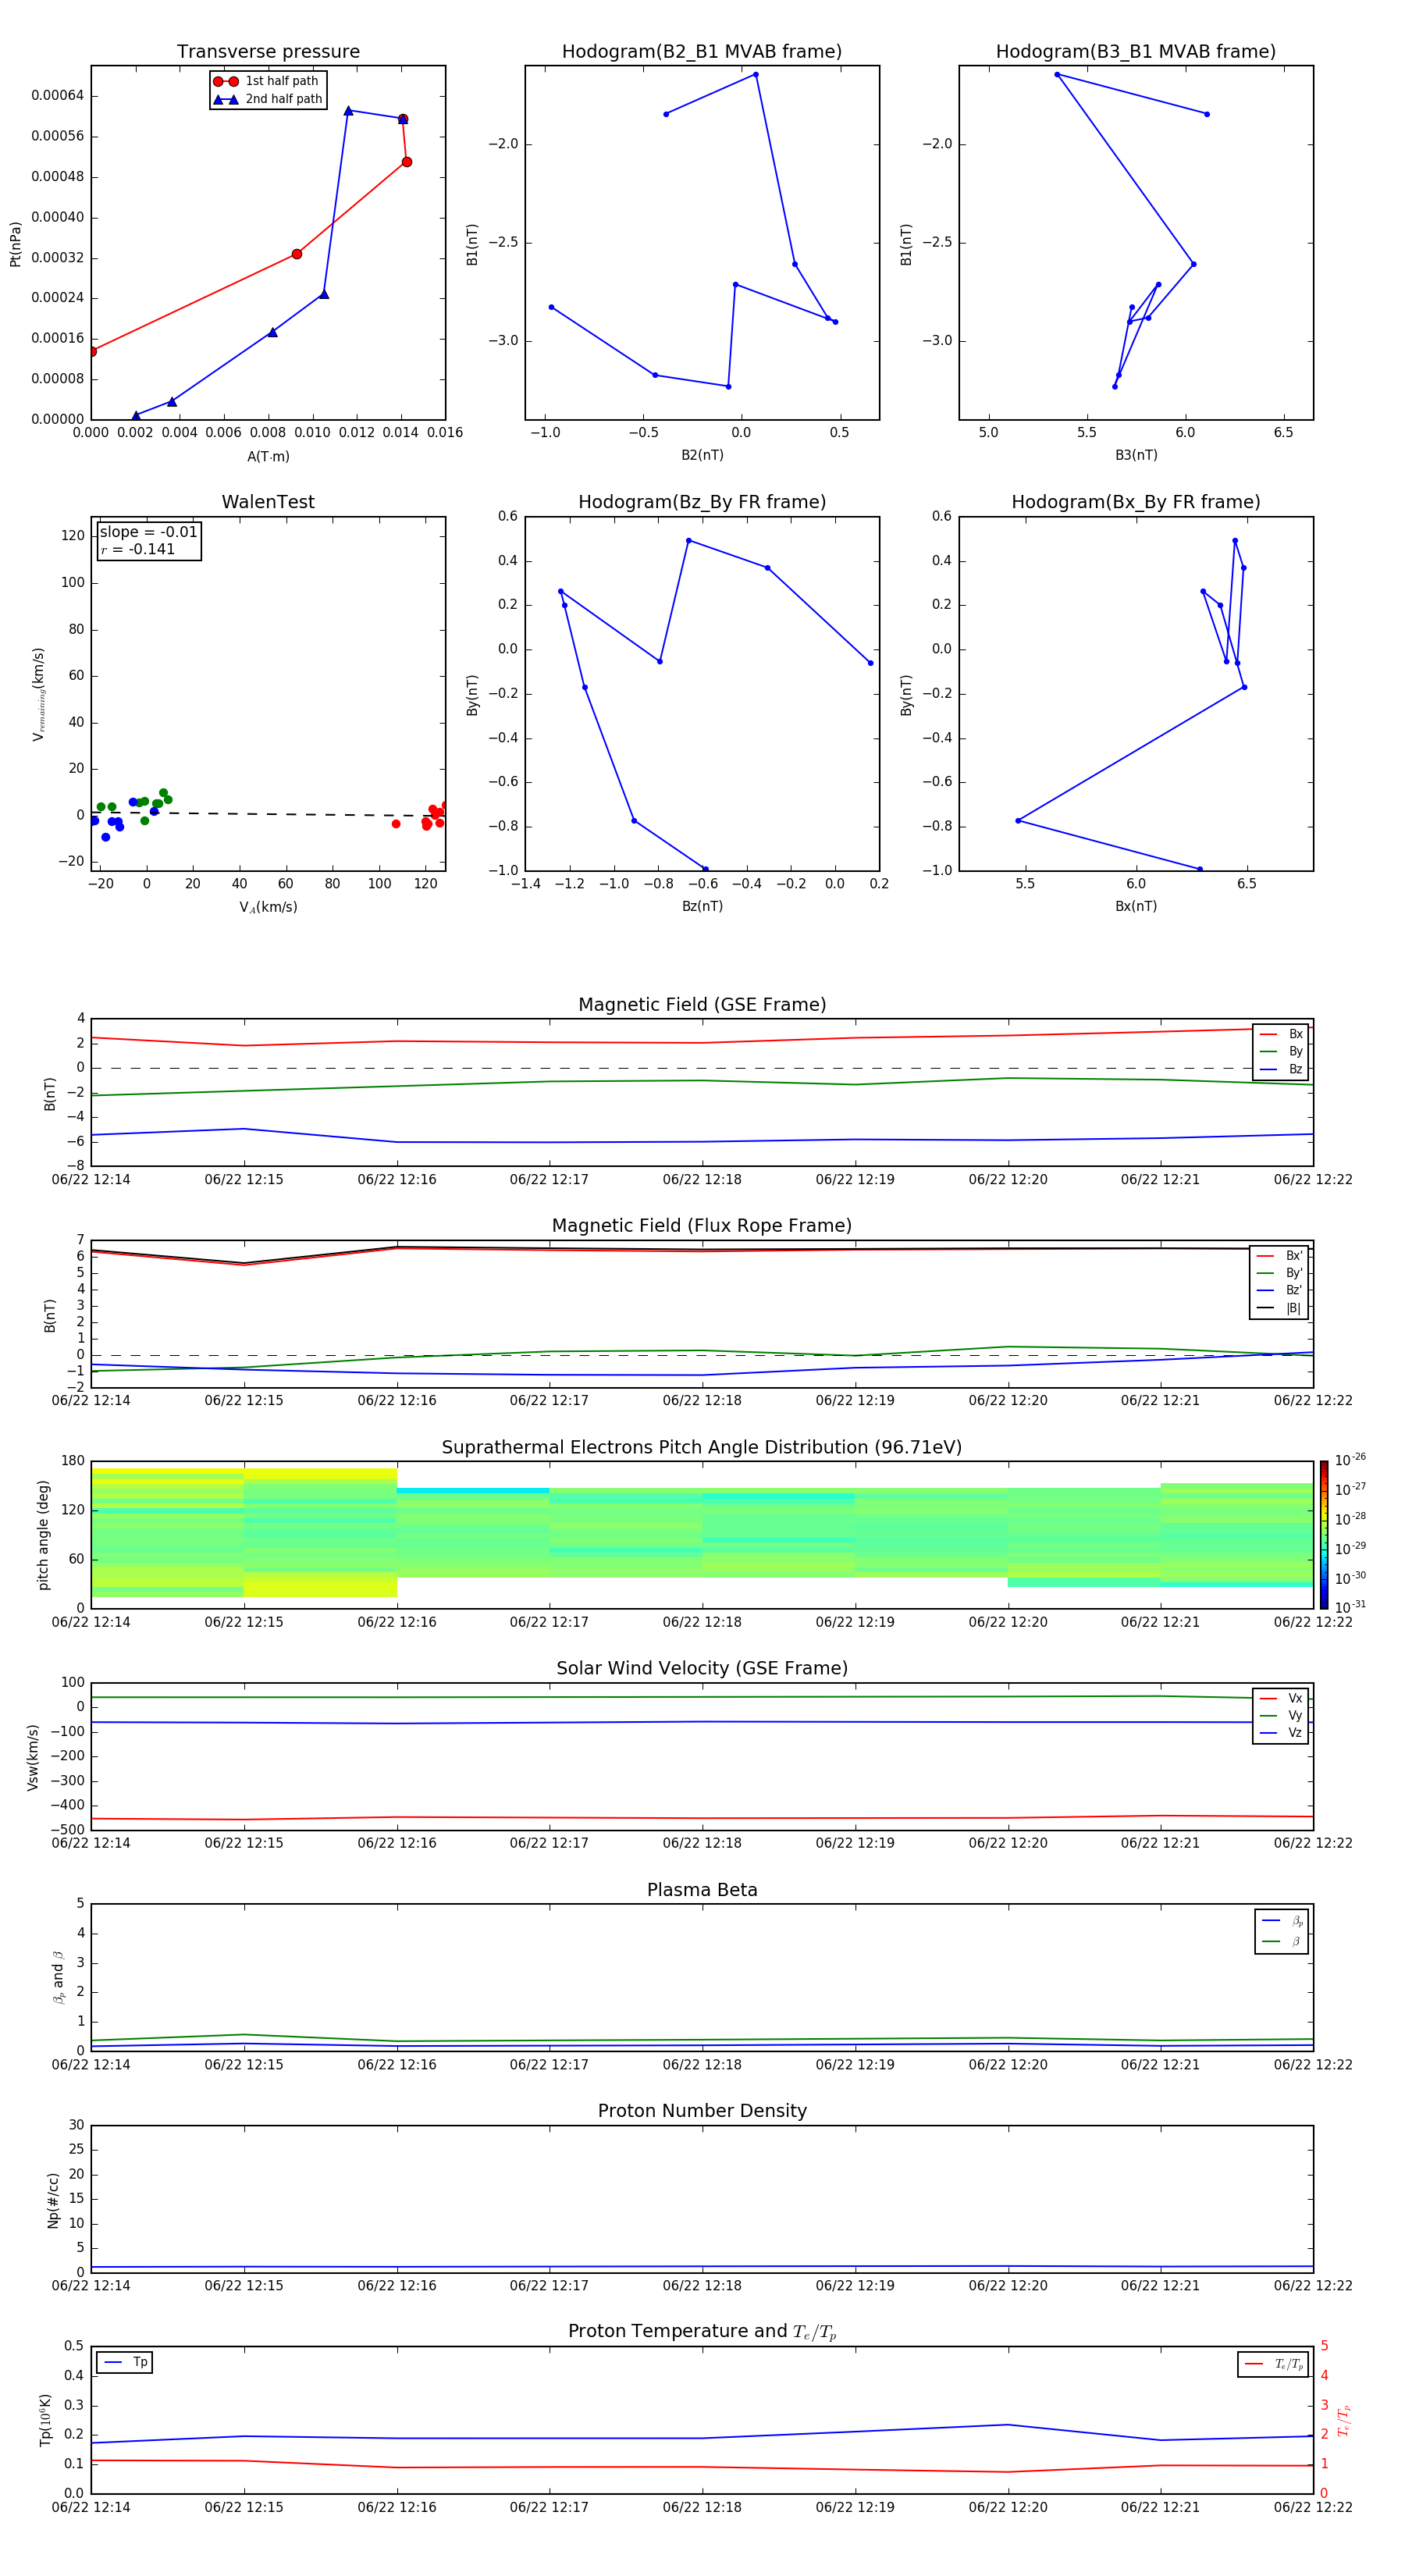The width and height of the screenshot is (1405, 2576).
Task: Select the 'B2(nT)' x-axis label
Action: pyautogui.click(x=702, y=455)
